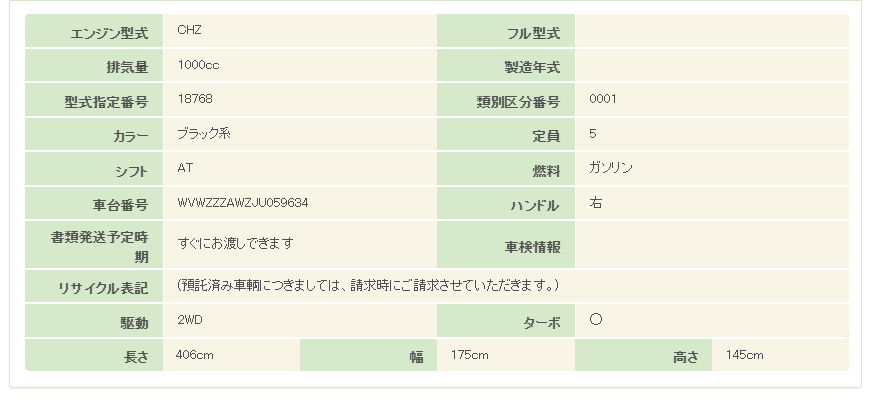Click the 145cm height value

(745, 355)
